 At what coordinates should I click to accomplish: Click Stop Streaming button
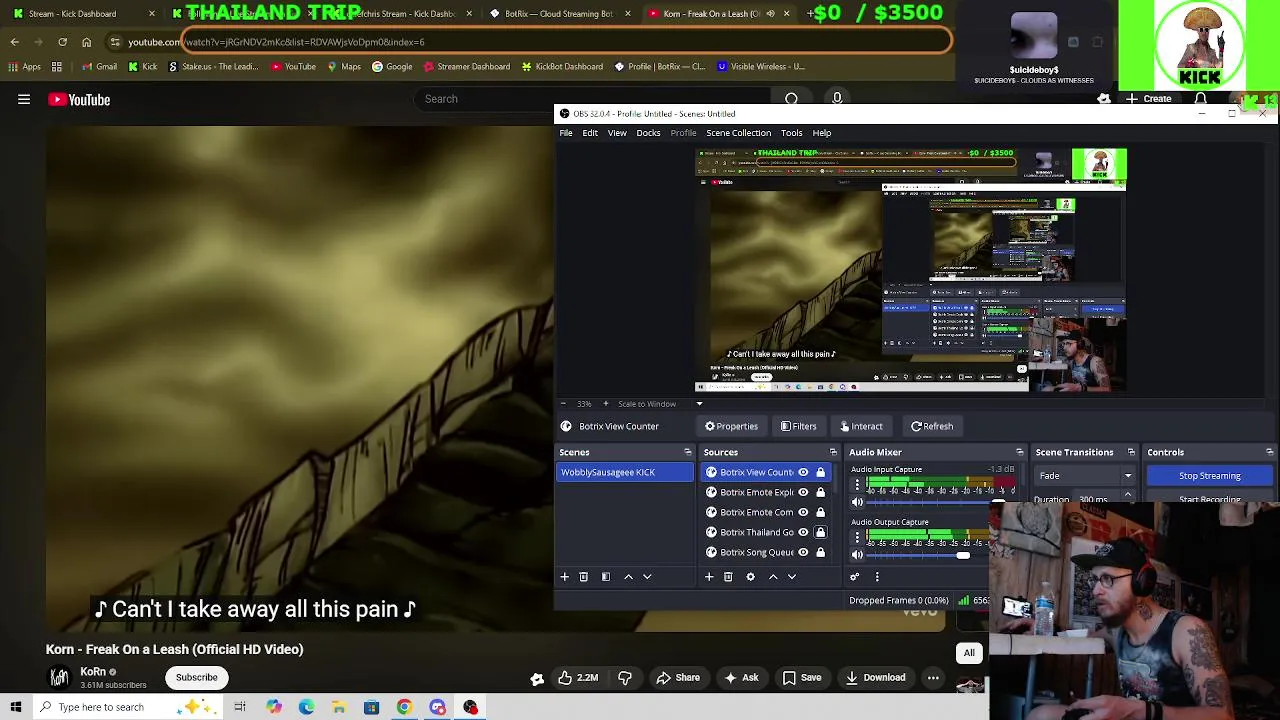tap(1209, 476)
